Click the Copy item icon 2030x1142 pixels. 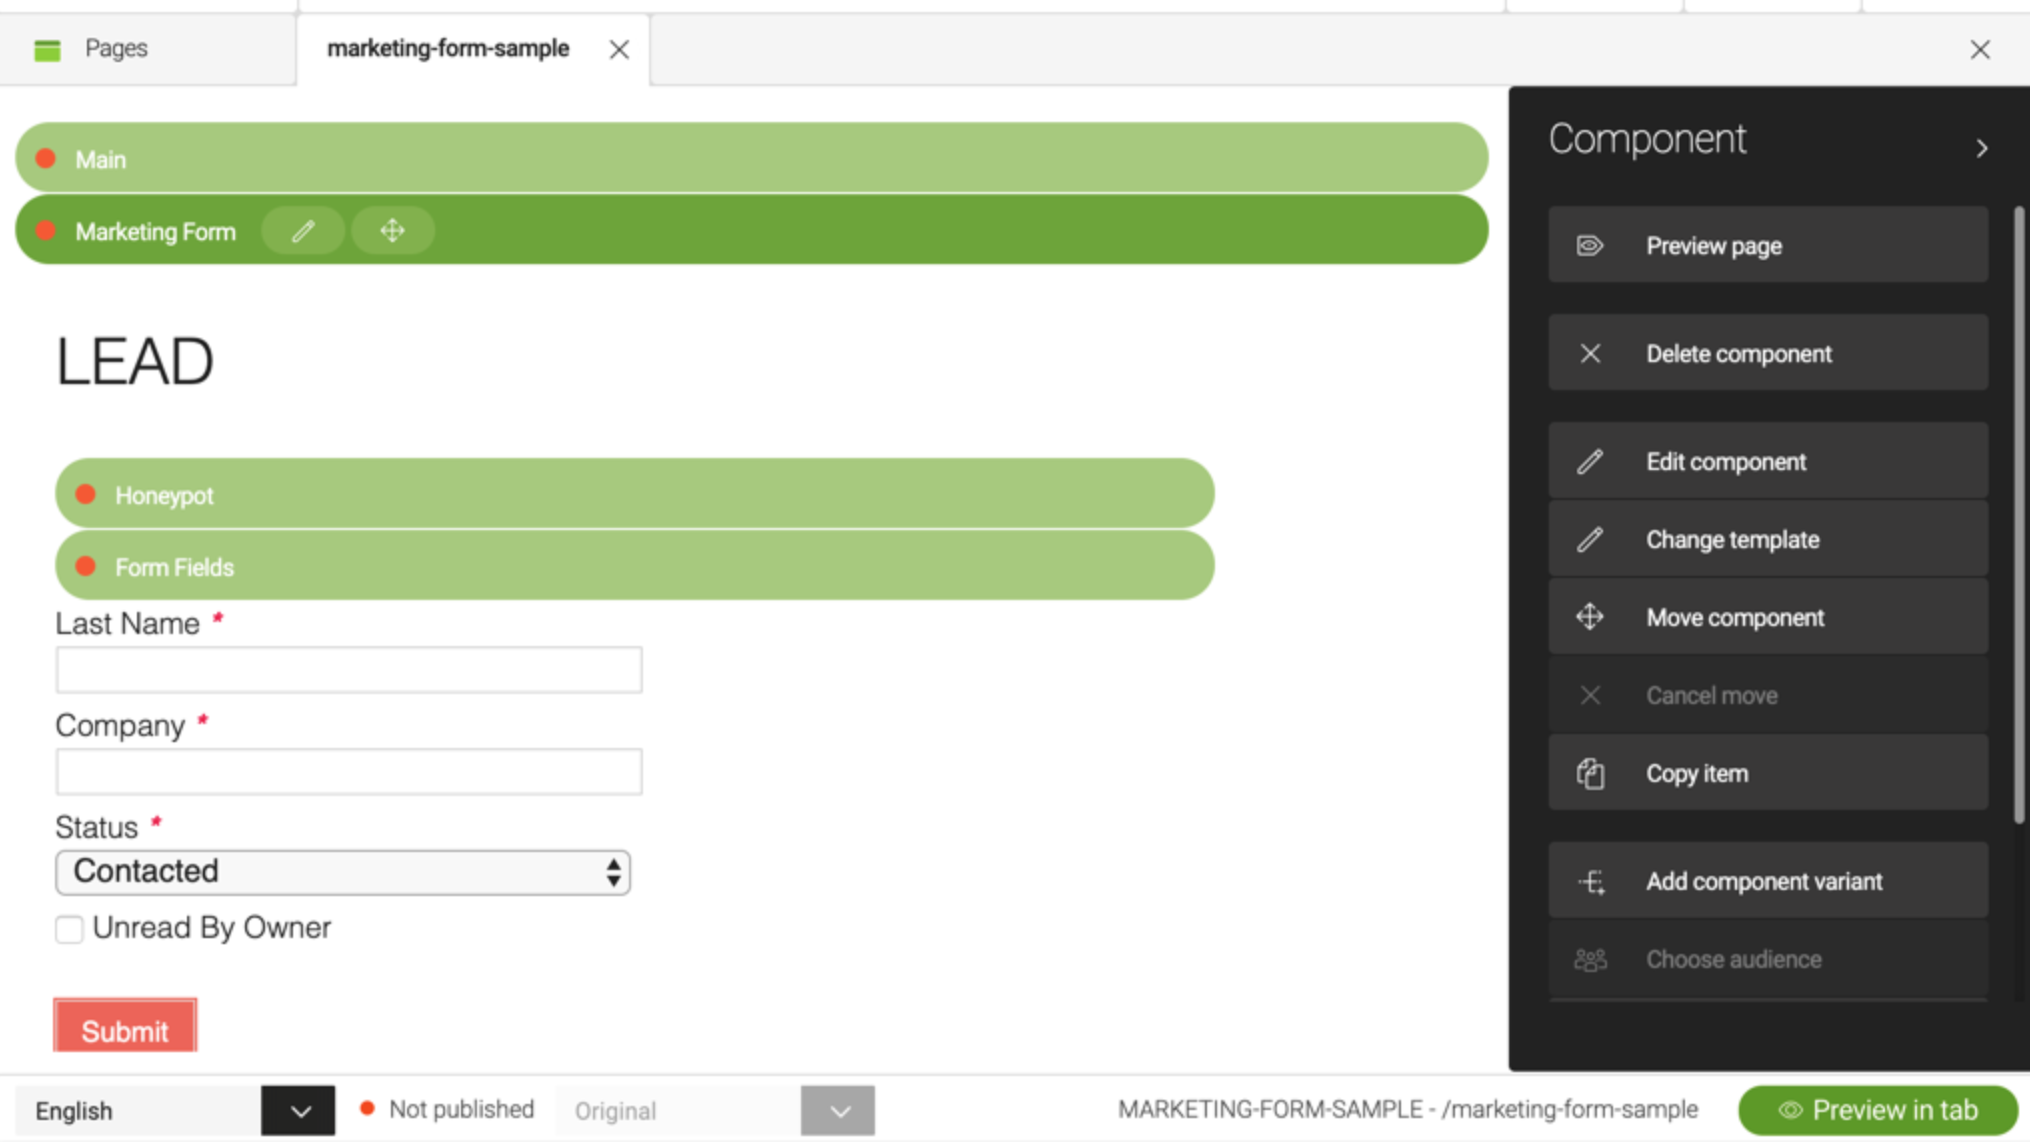[x=1591, y=774]
